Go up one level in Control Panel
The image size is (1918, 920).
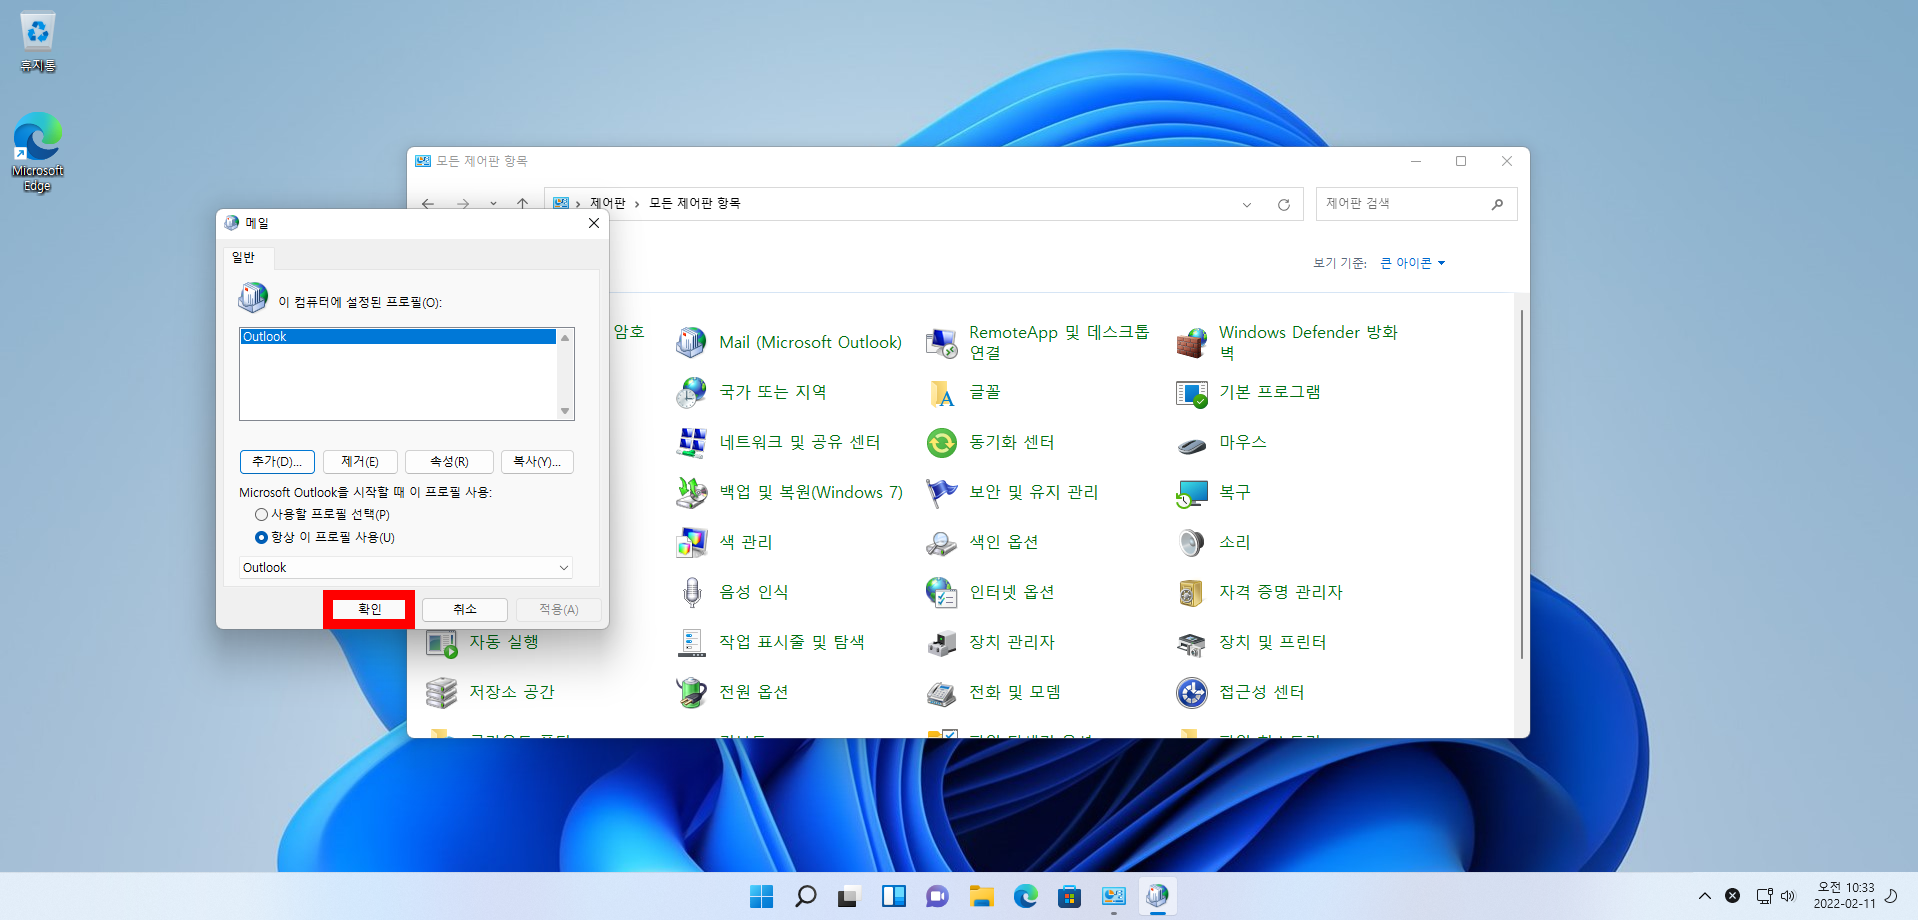tap(522, 204)
